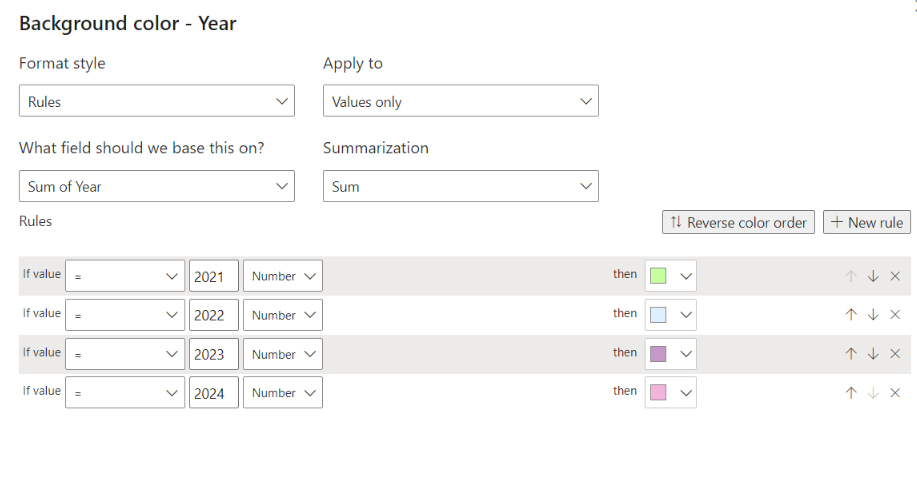Move the 2022 rule up
The width and height of the screenshot is (917, 497).
851,315
